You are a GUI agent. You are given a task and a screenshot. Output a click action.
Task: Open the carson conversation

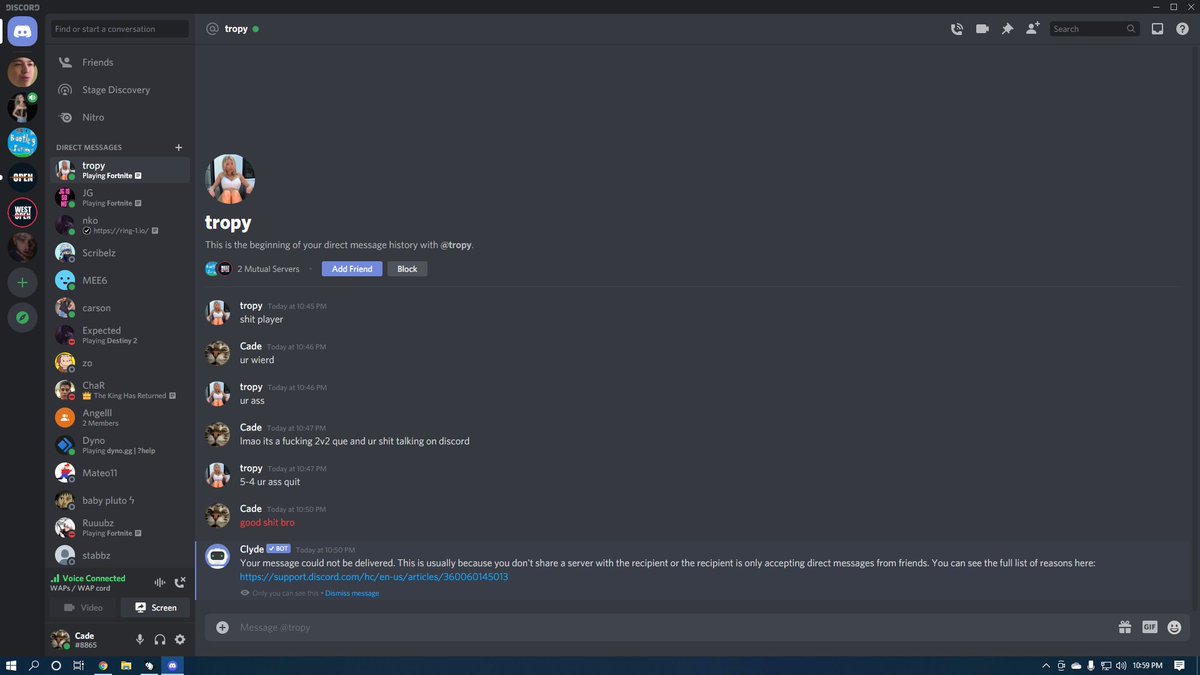tap(120, 308)
